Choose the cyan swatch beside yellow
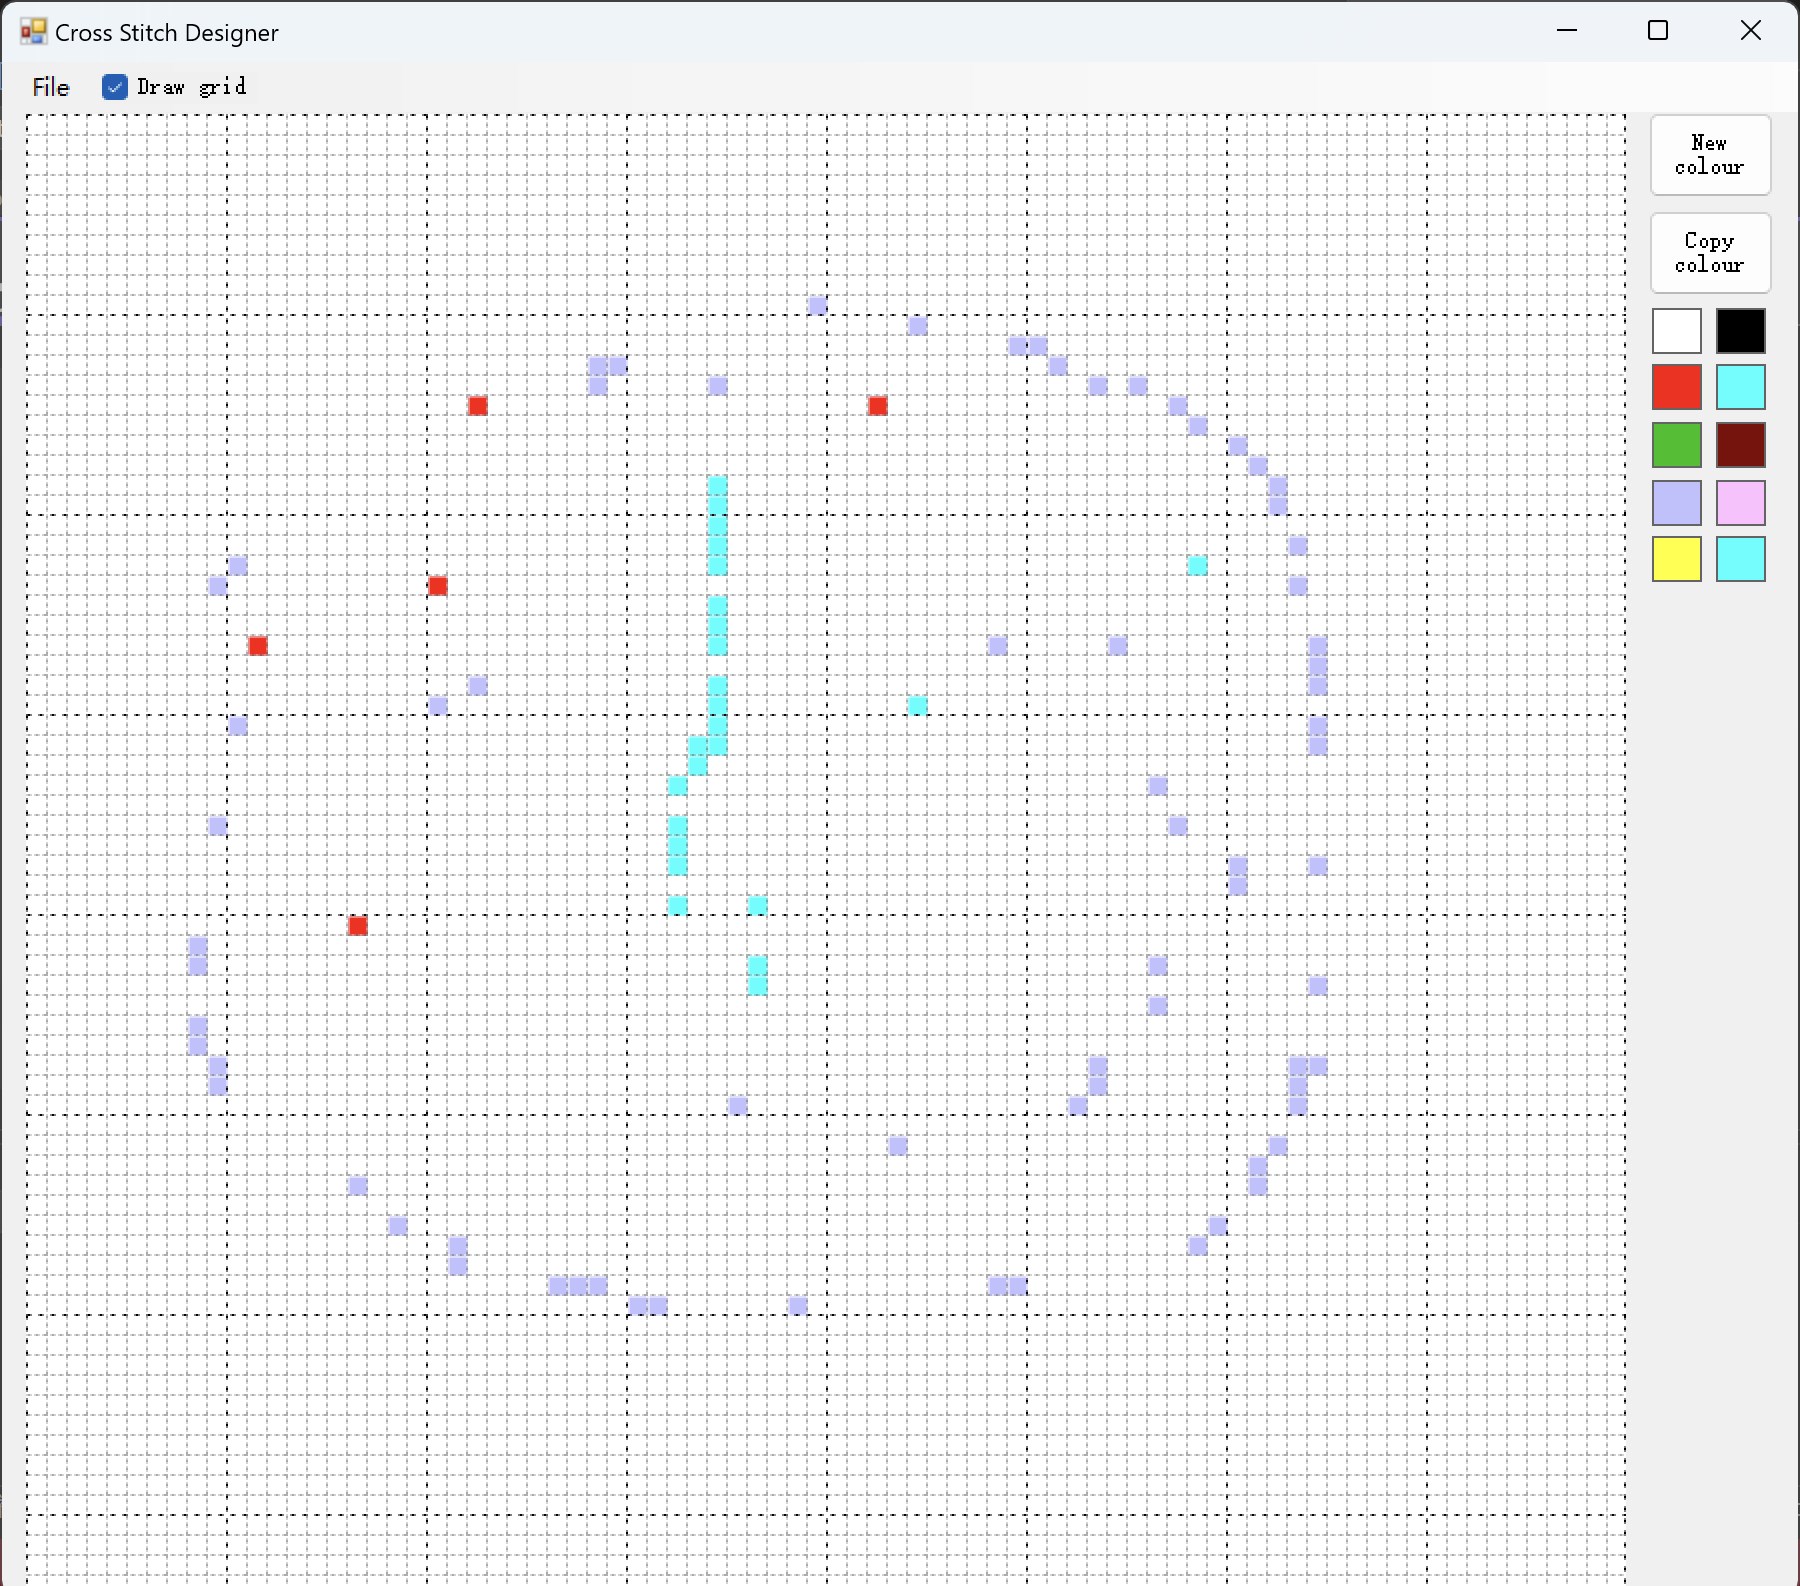Viewport: 1800px width, 1586px height. (x=1741, y=559)
